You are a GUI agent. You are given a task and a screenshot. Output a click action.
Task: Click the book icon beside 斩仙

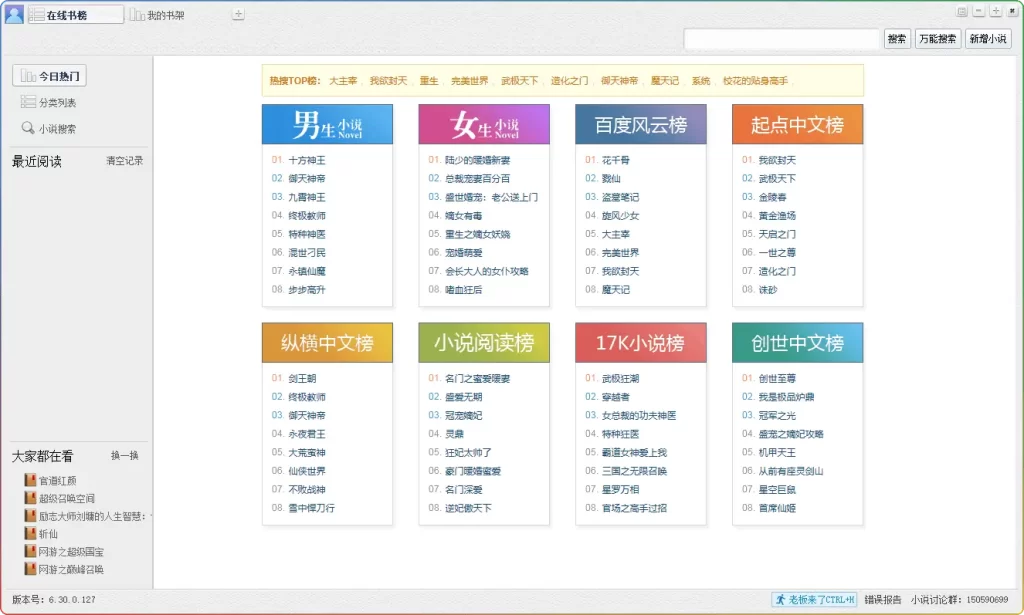click(28, 533)
